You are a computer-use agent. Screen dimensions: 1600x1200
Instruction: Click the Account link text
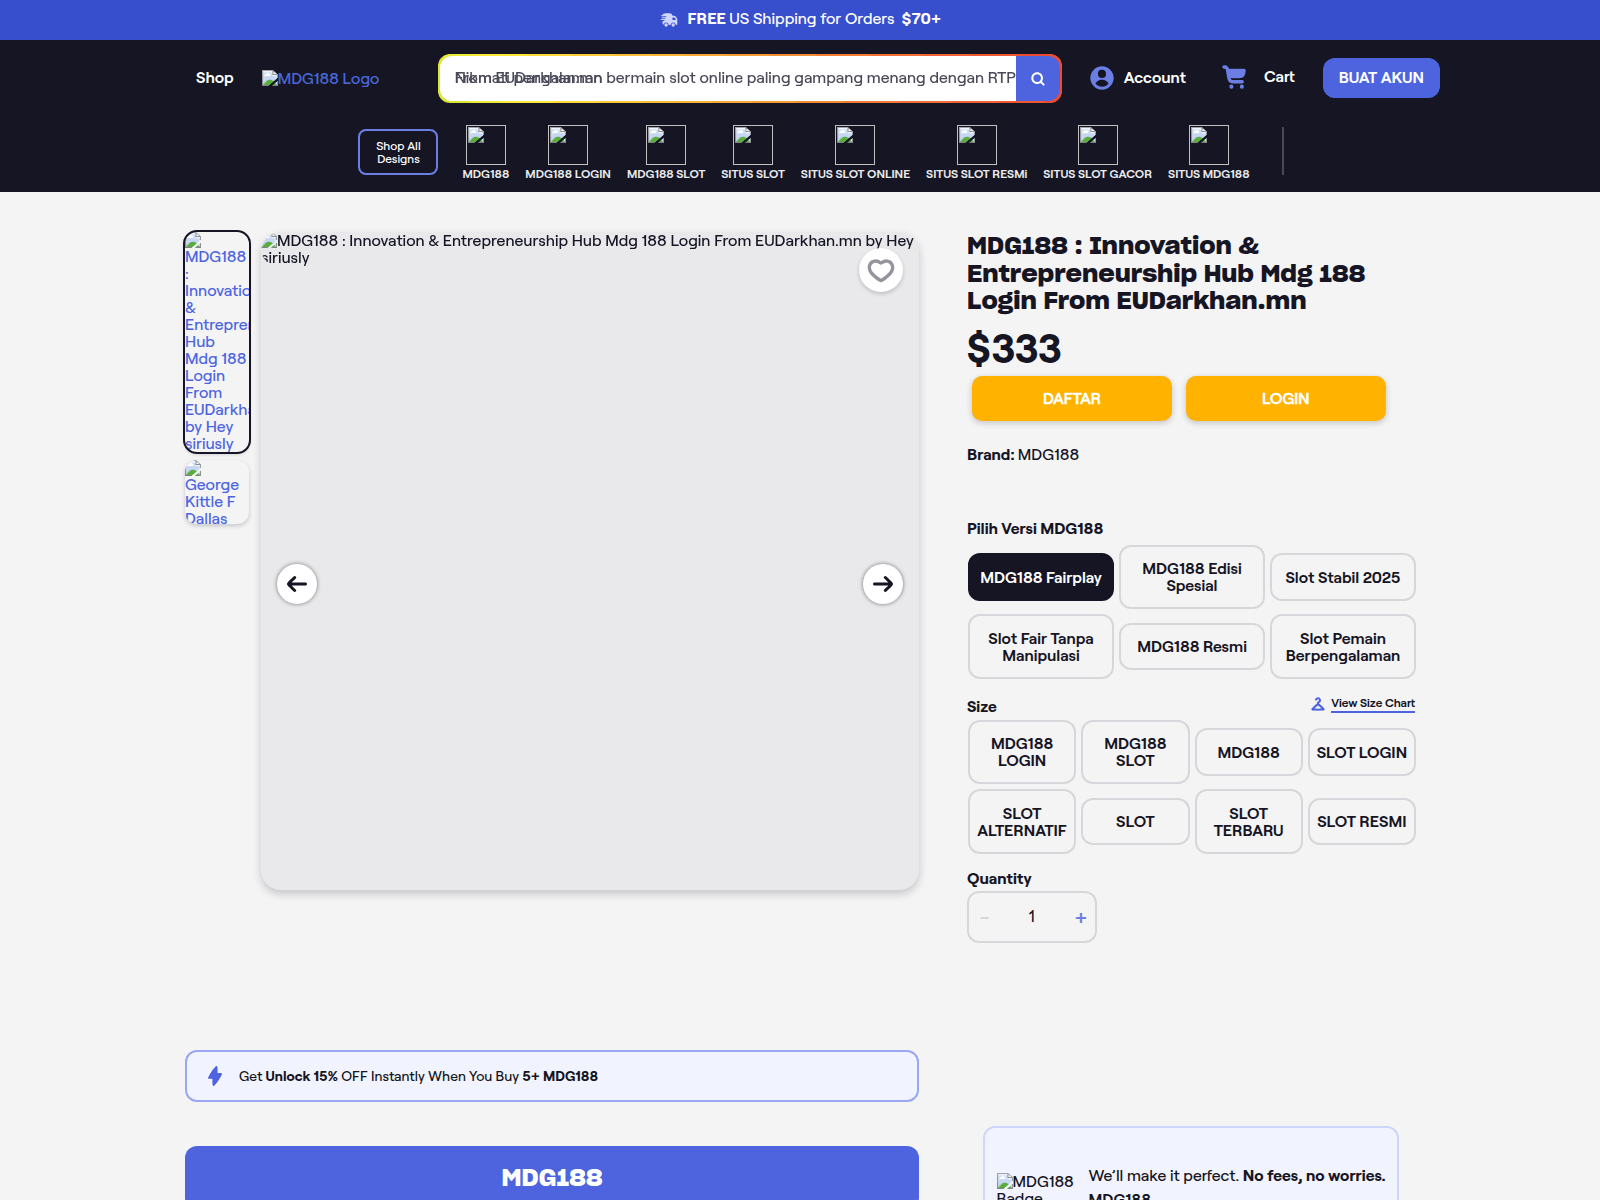(1155, 78)
